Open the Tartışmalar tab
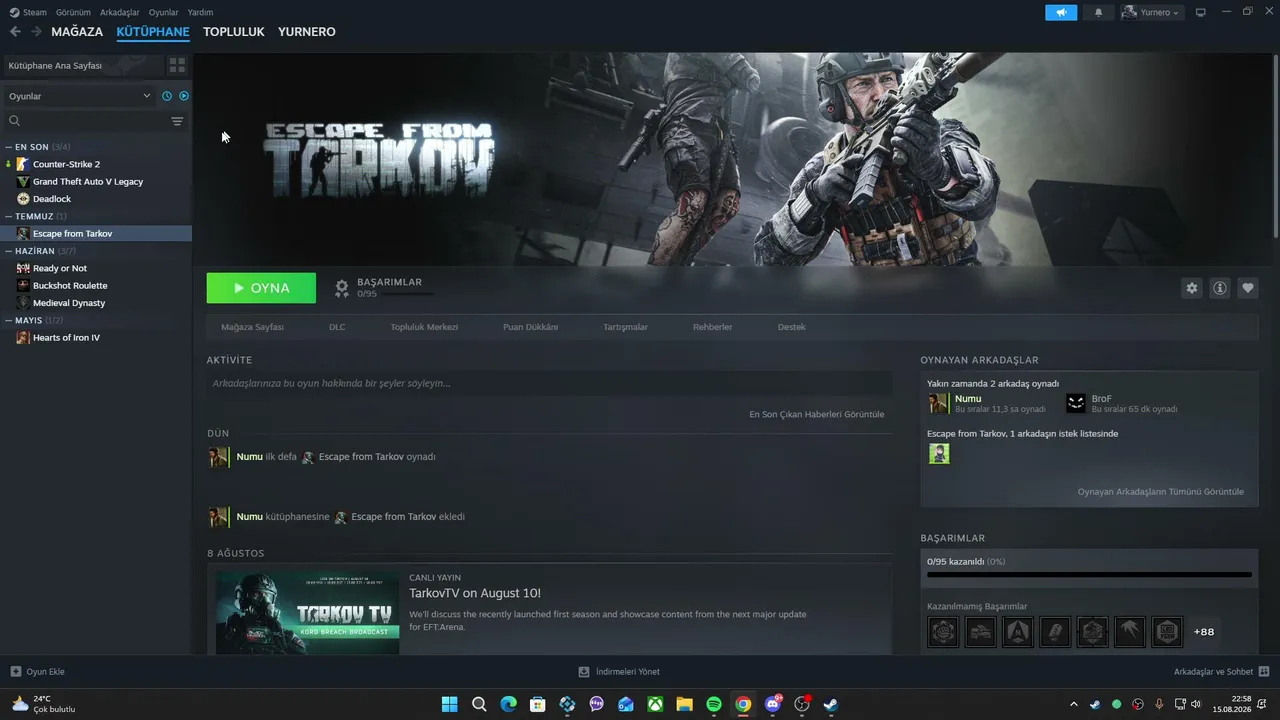 tap(626, 327)
